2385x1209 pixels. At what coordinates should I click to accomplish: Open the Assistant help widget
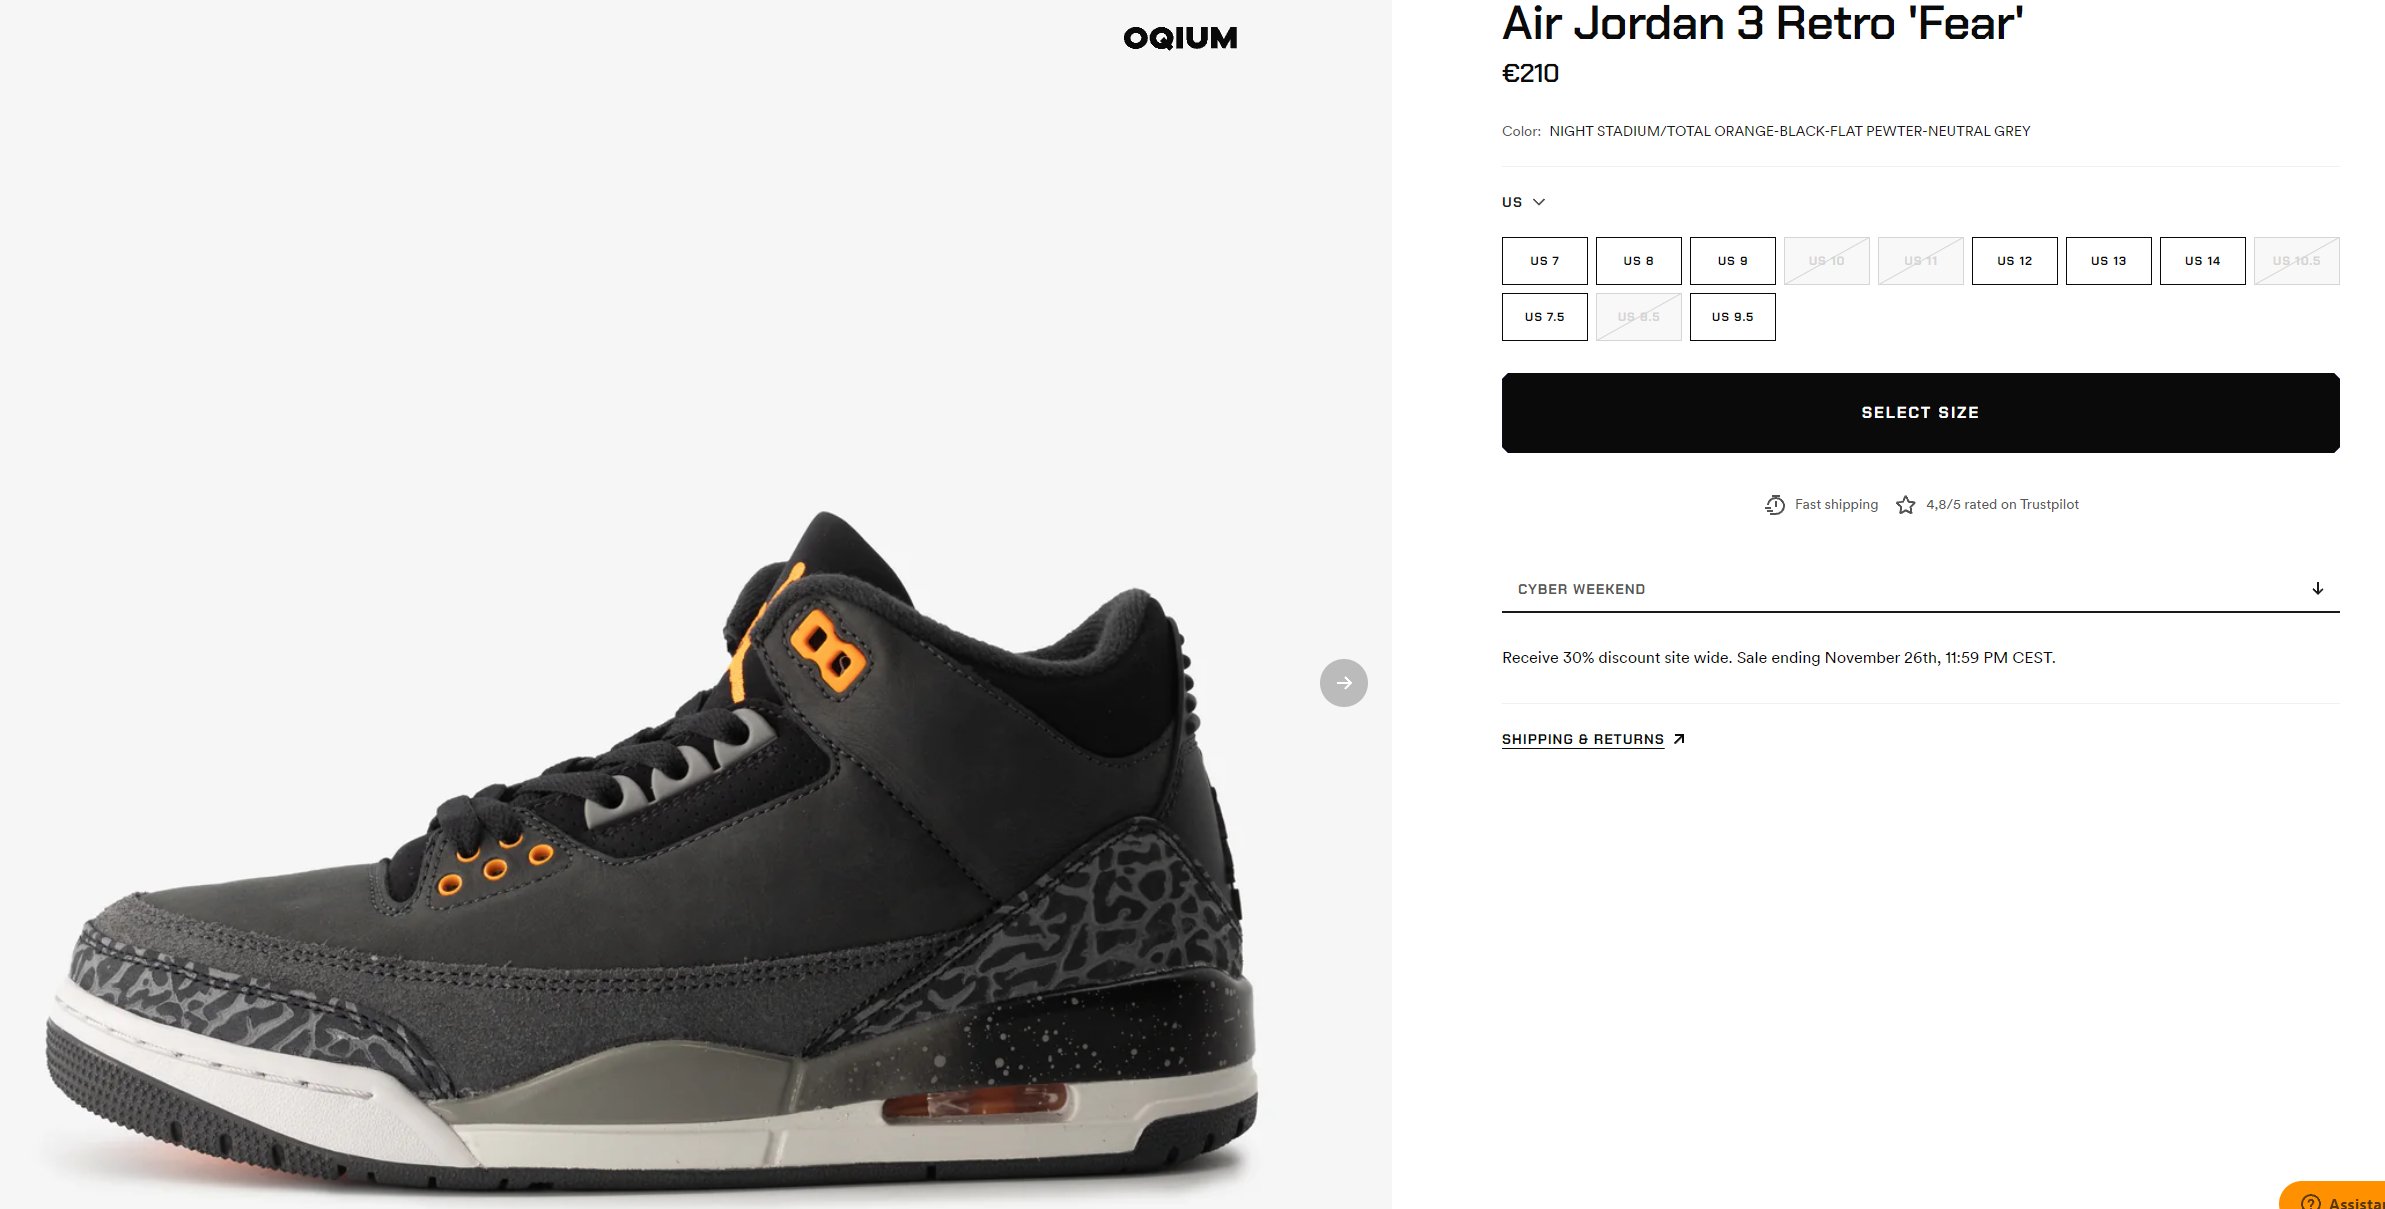click(2333, 1196)
